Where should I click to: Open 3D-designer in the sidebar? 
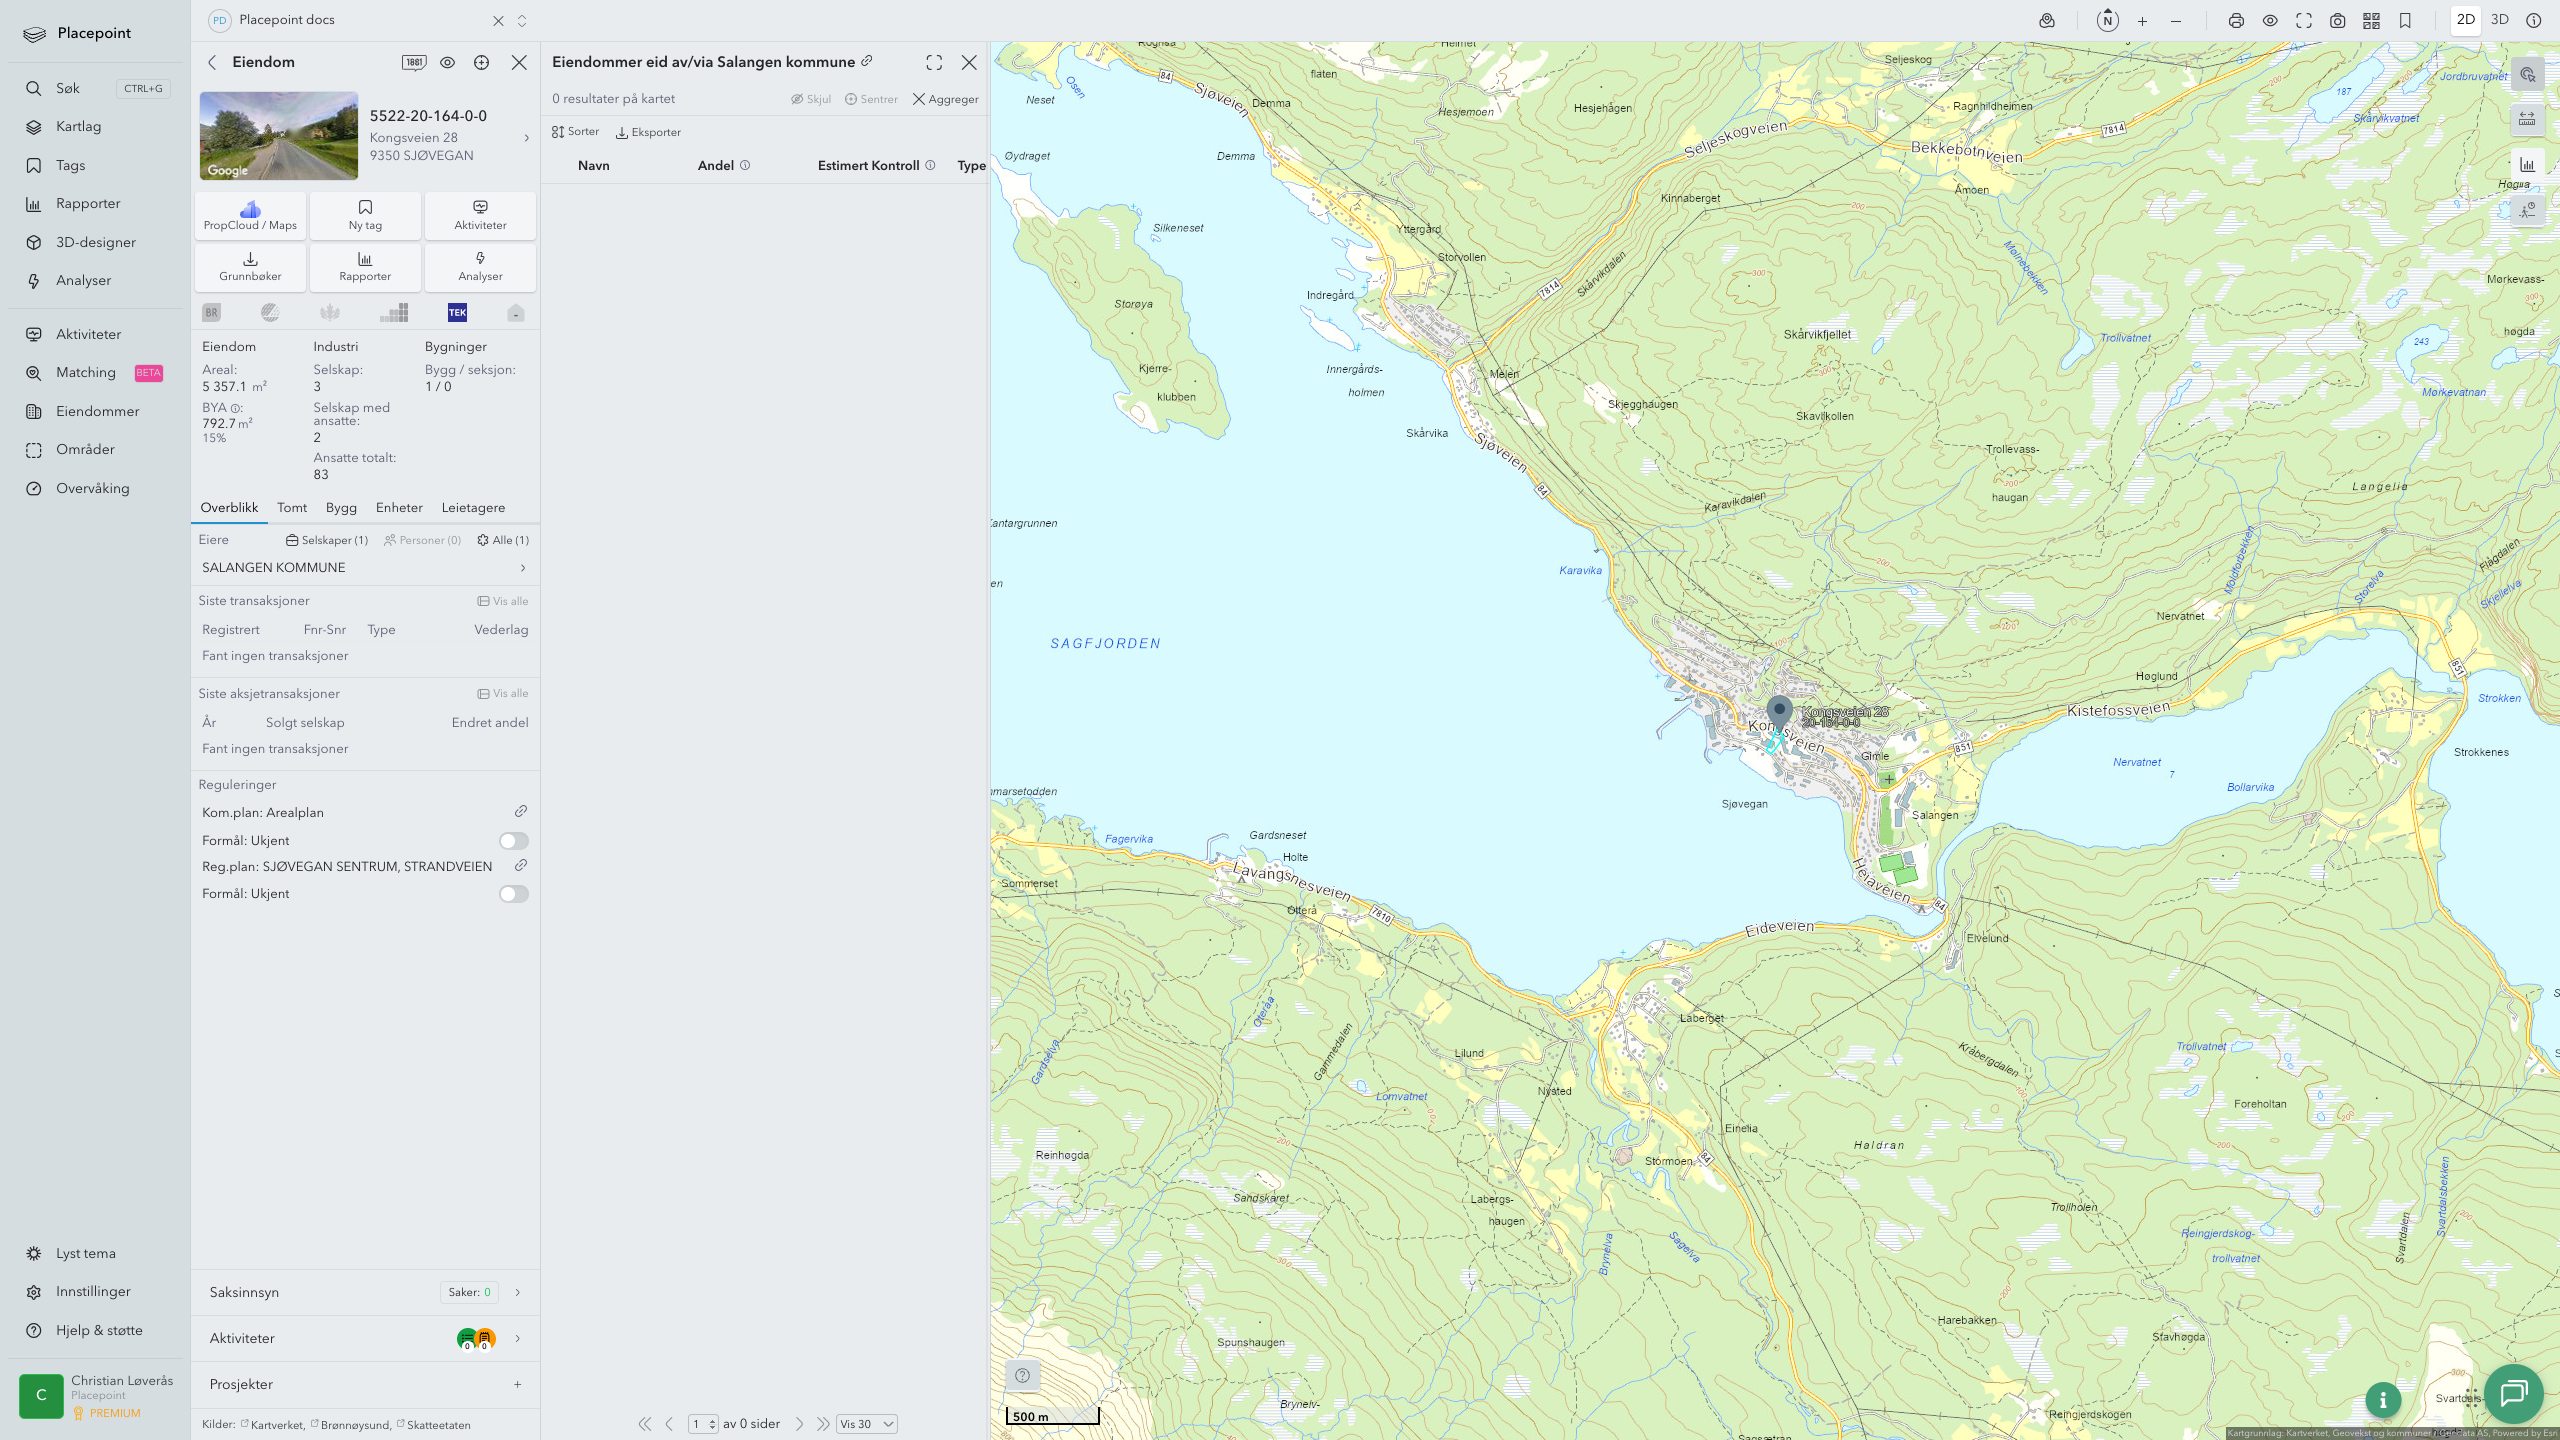click(96, 243)
